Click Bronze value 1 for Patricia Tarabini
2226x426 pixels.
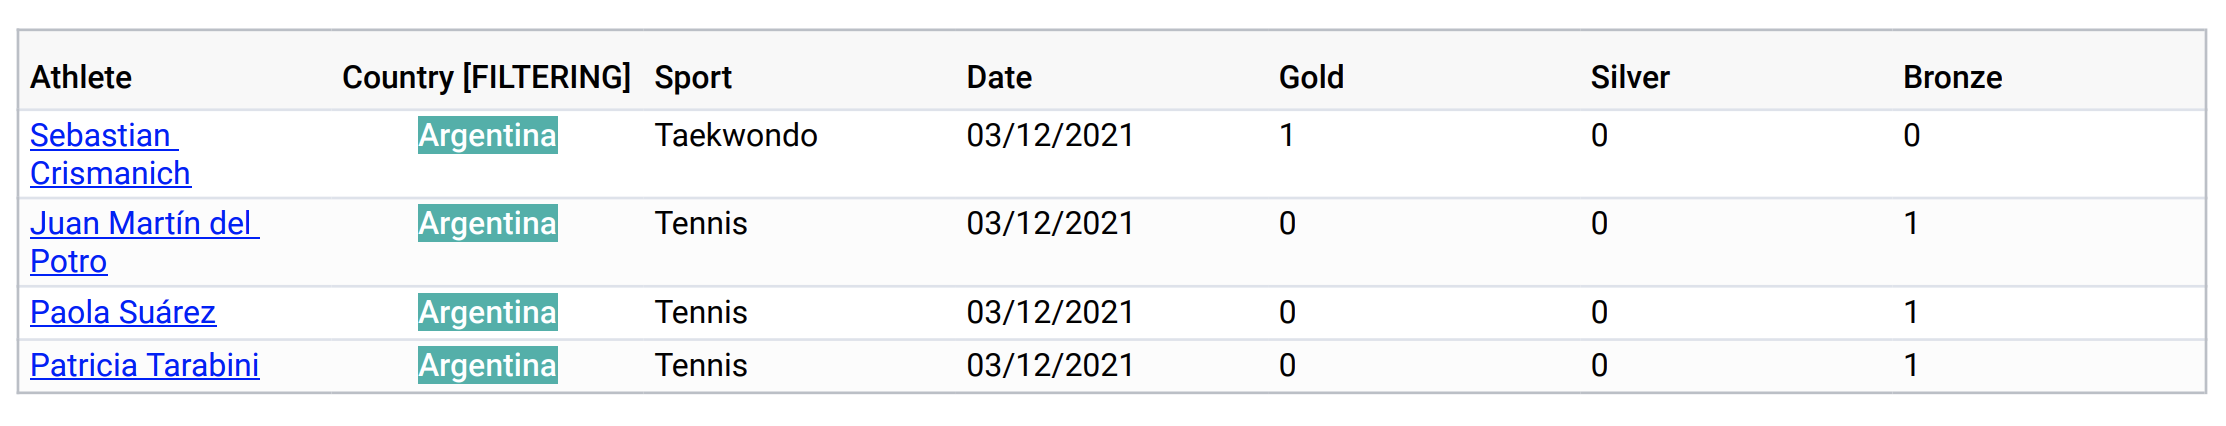(1911, 365)
